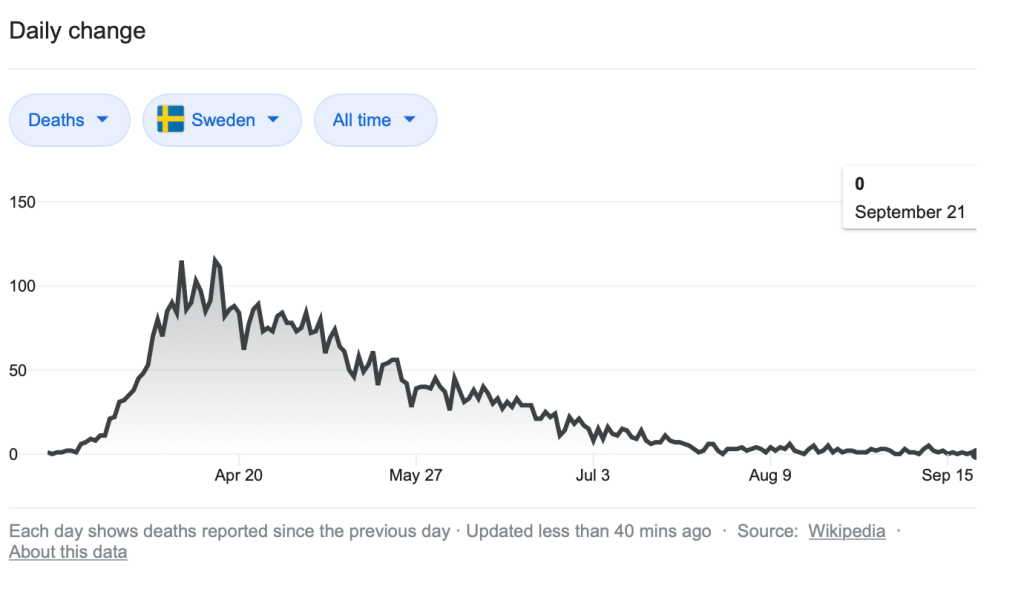
Task: Click the September 21 tooltip box
Action: pos(909,198)
